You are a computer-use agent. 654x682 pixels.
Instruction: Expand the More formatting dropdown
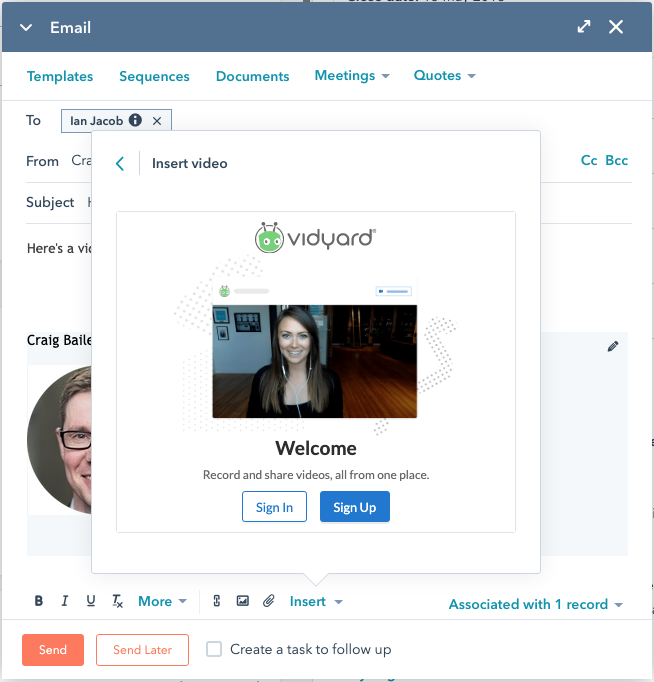point(162,601)
